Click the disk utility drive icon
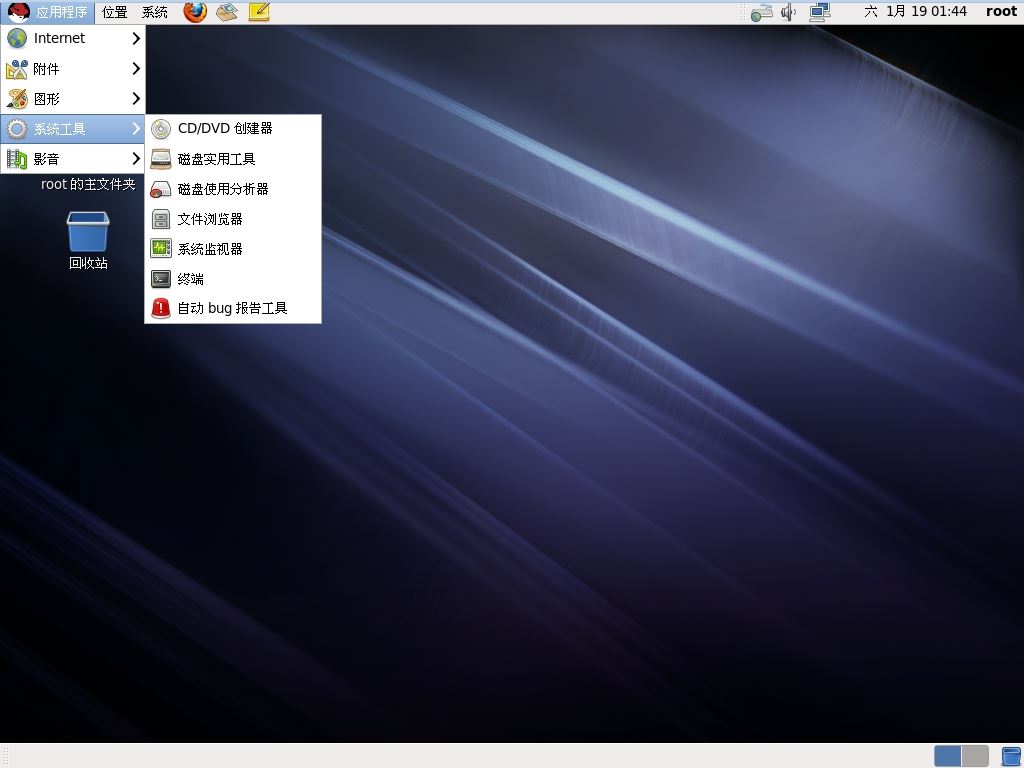Screen dimensions: 1024x768 [161, 159]
